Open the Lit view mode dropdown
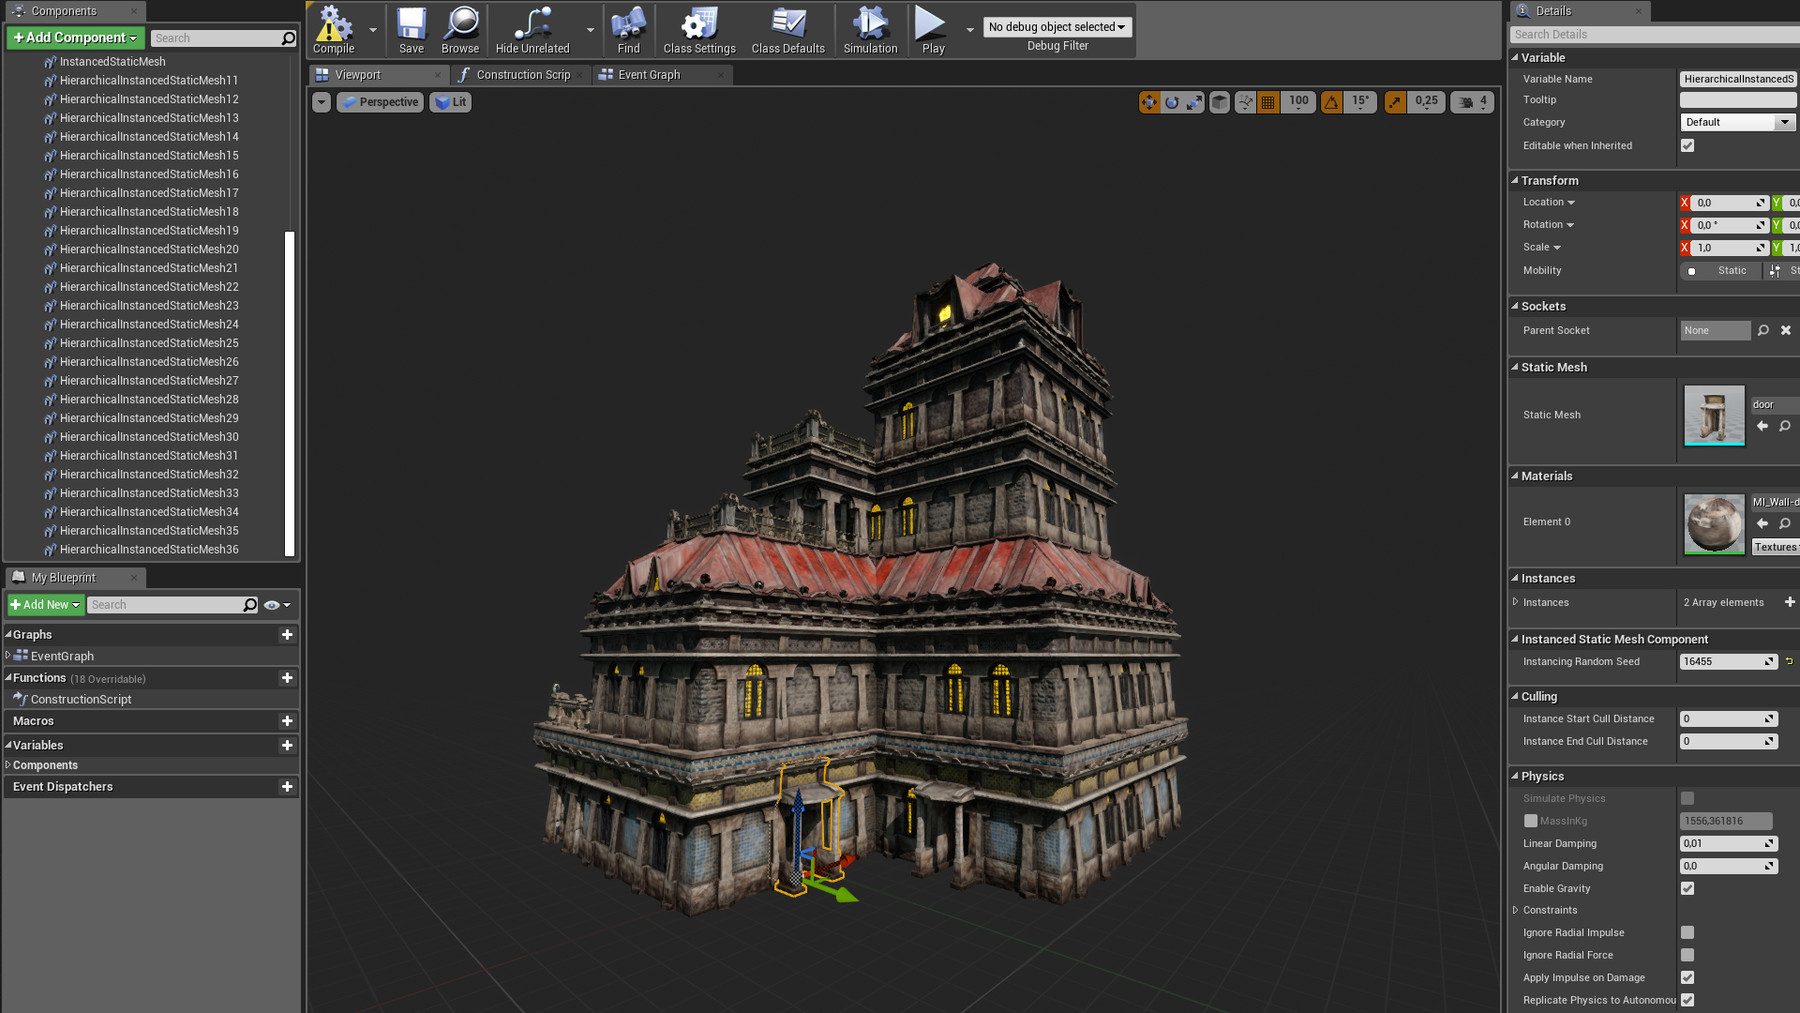Screen dimensions: 1800x1013 450,101
